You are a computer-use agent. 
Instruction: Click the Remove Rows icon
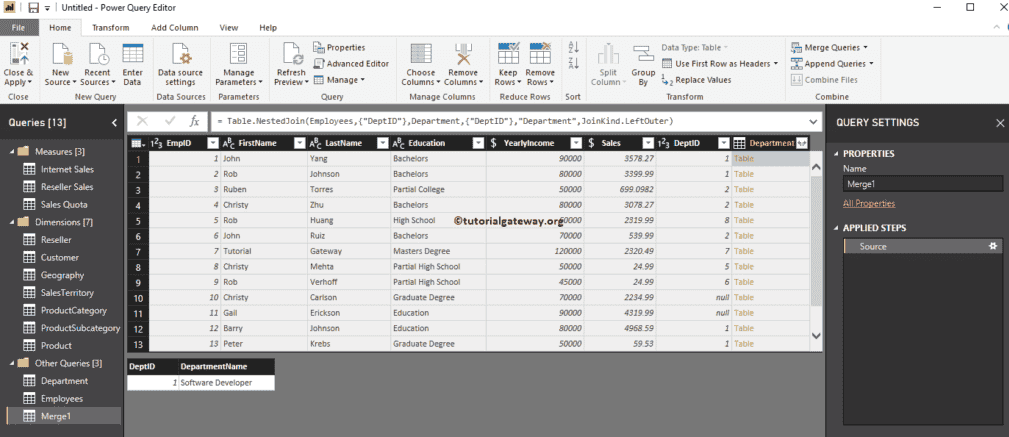(540, 53)
